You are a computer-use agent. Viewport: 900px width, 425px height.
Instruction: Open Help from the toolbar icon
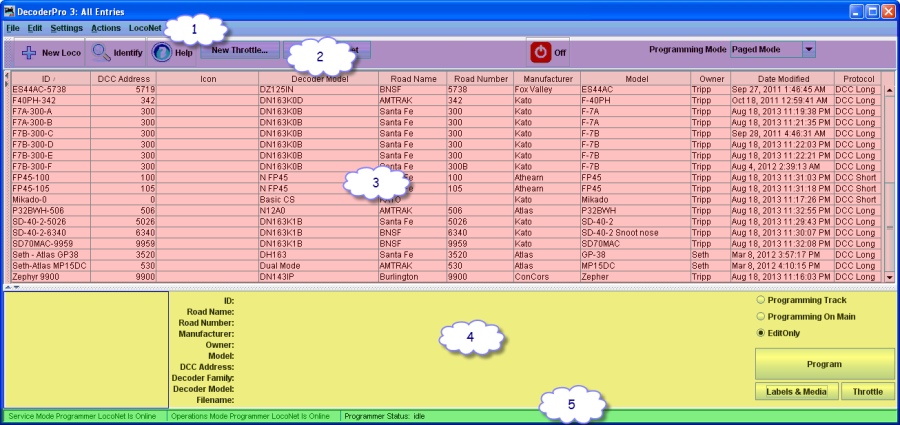[162, 51]
